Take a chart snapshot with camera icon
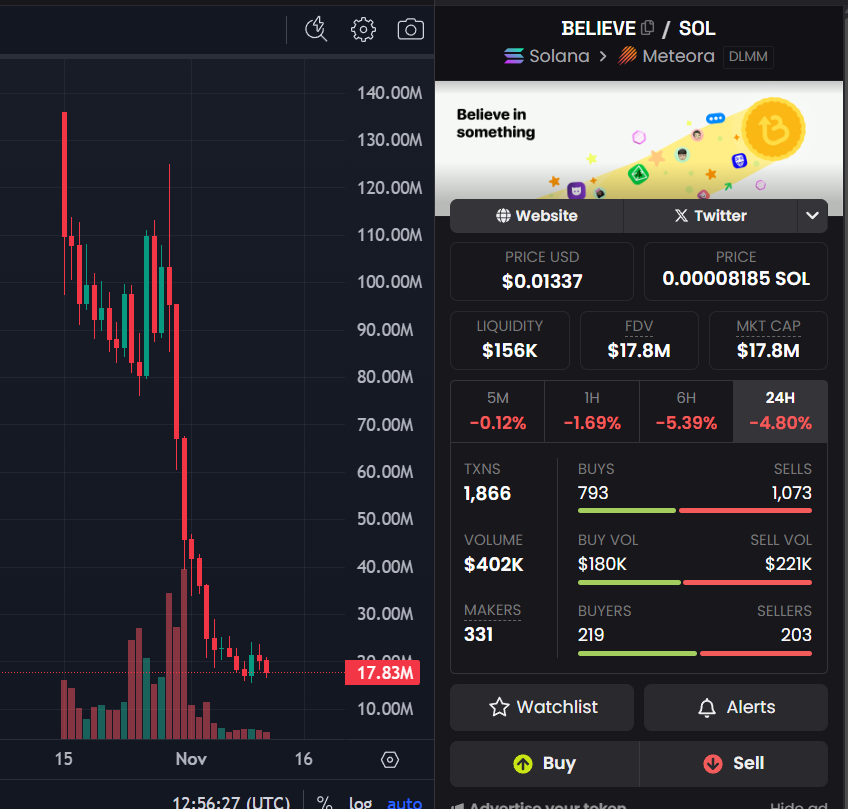The image size is (848, 809). pos(410,29)
